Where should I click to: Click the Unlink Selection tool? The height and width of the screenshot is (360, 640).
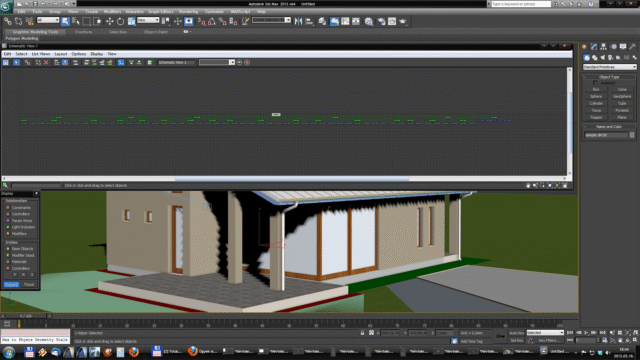(18, 21)
